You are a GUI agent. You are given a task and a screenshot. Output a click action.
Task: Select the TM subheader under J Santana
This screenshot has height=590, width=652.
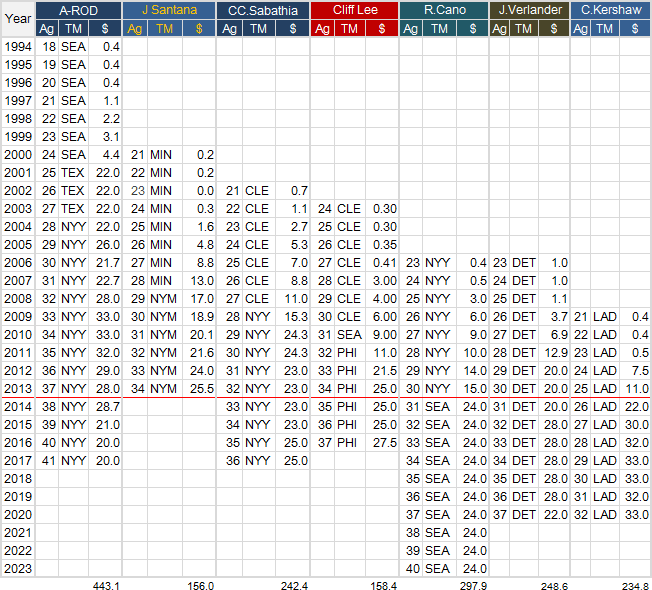(165, 29)
